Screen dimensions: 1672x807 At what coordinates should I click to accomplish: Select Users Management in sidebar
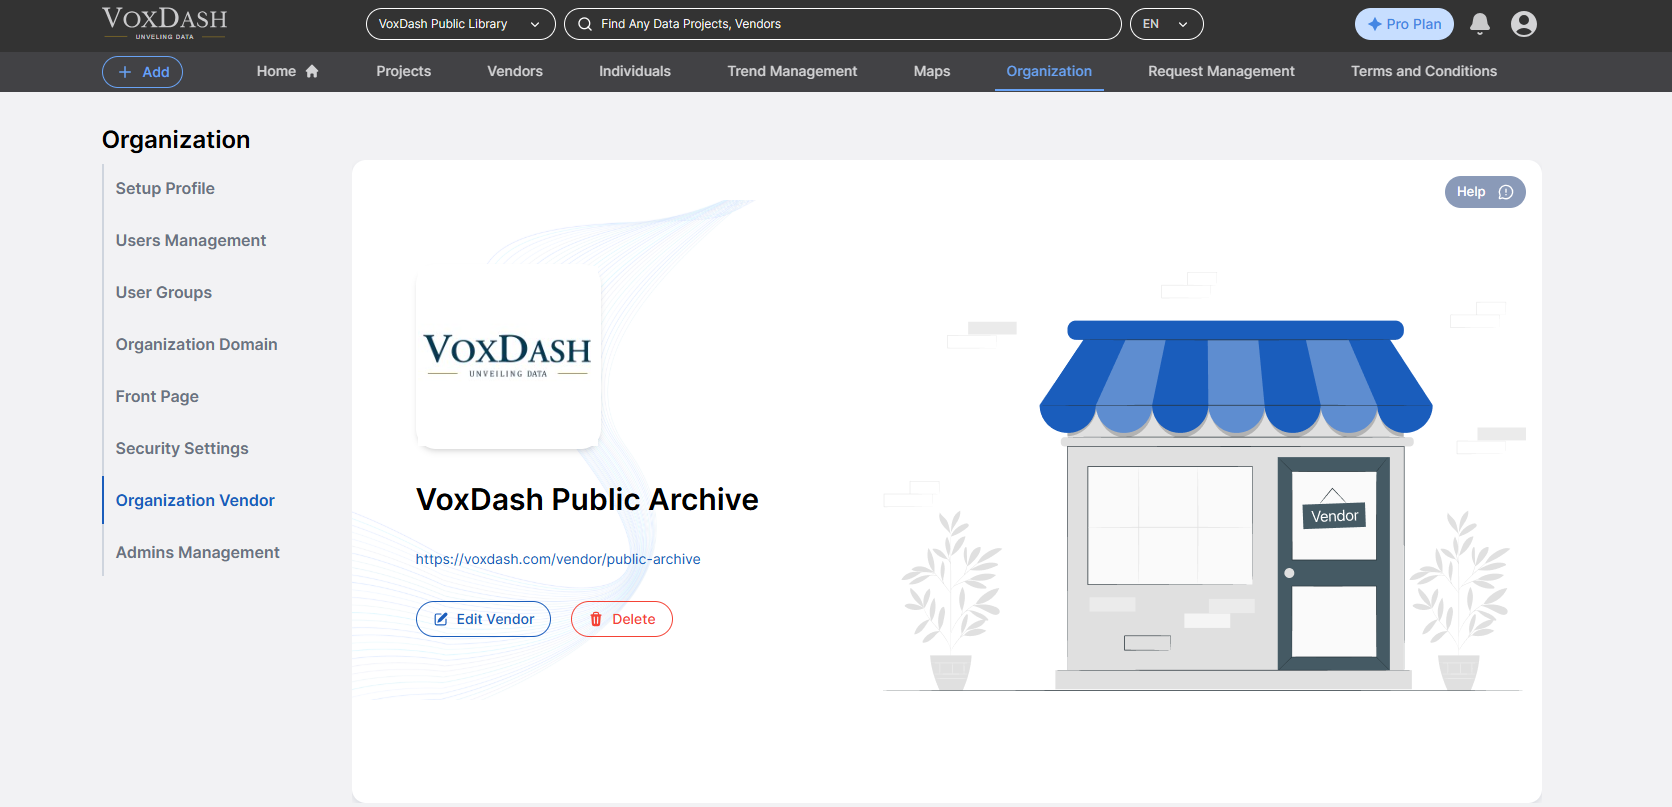pyautogui.click(x=191, y=240)
